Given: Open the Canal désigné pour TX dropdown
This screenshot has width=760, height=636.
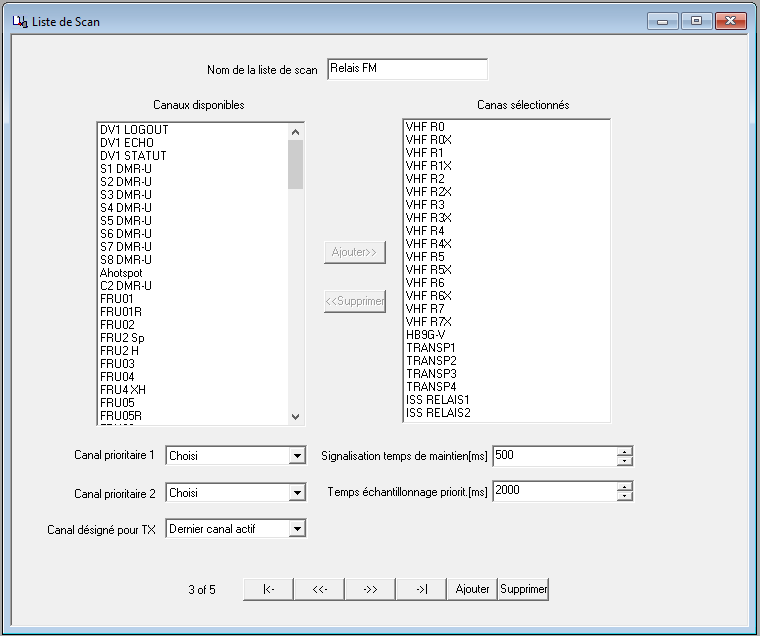Looking at the screenshot, I should click(297, 528).
